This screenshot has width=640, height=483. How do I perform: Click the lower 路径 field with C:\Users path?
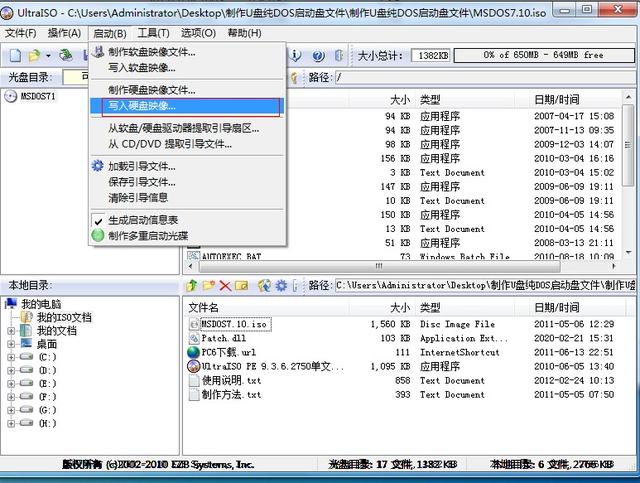485,285
